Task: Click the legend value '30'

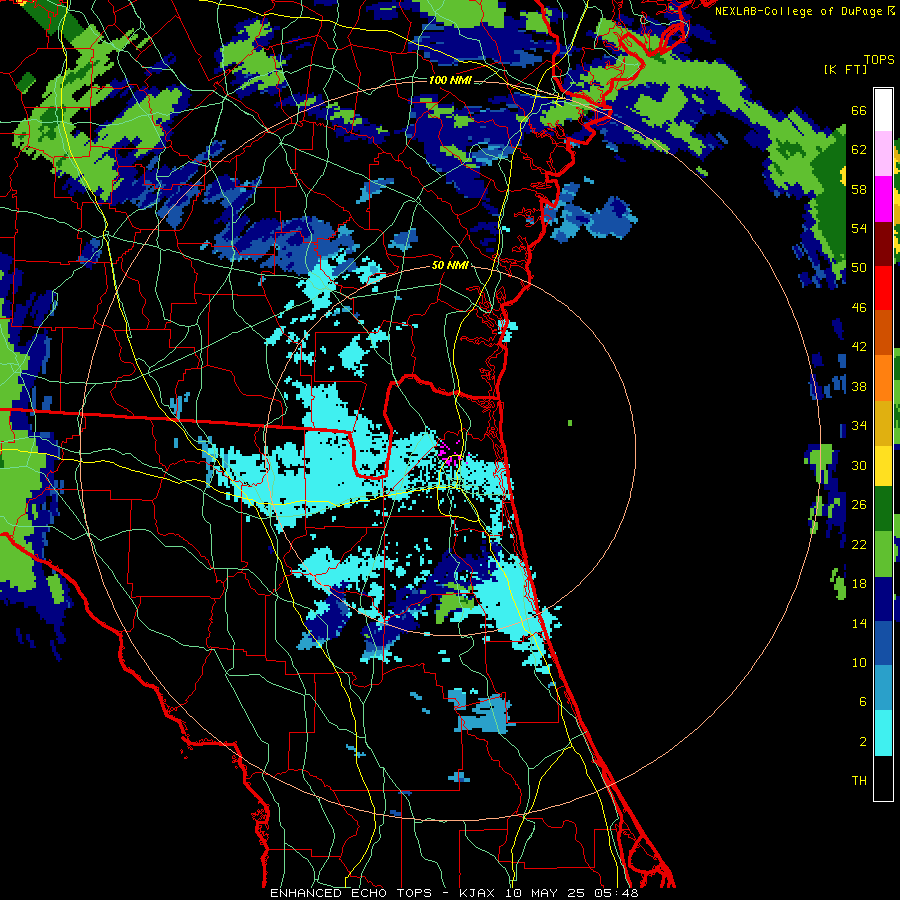Action: 859,465
